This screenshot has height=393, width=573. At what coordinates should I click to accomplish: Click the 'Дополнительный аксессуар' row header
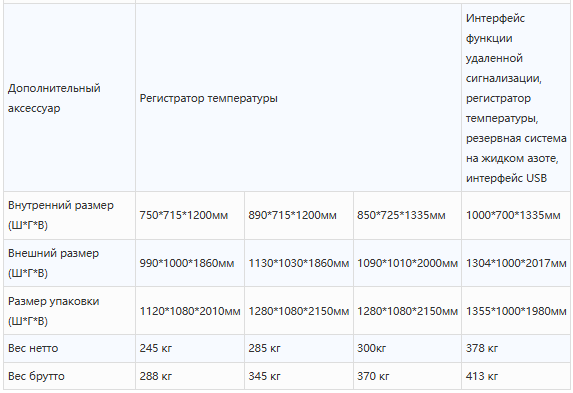click(x=54, y=98)
